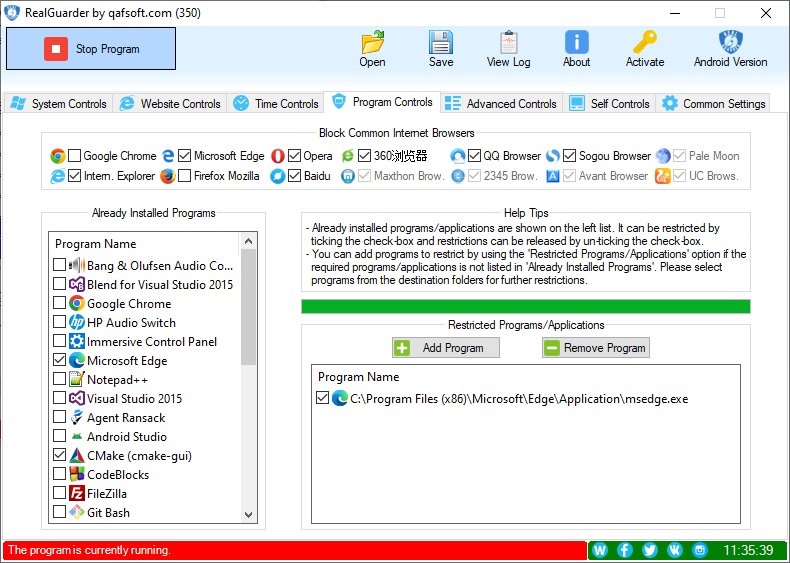Click the Save floppy disk icon
Image resolution: width=790 pixels, height=563 pixels.
click(441, 43)
